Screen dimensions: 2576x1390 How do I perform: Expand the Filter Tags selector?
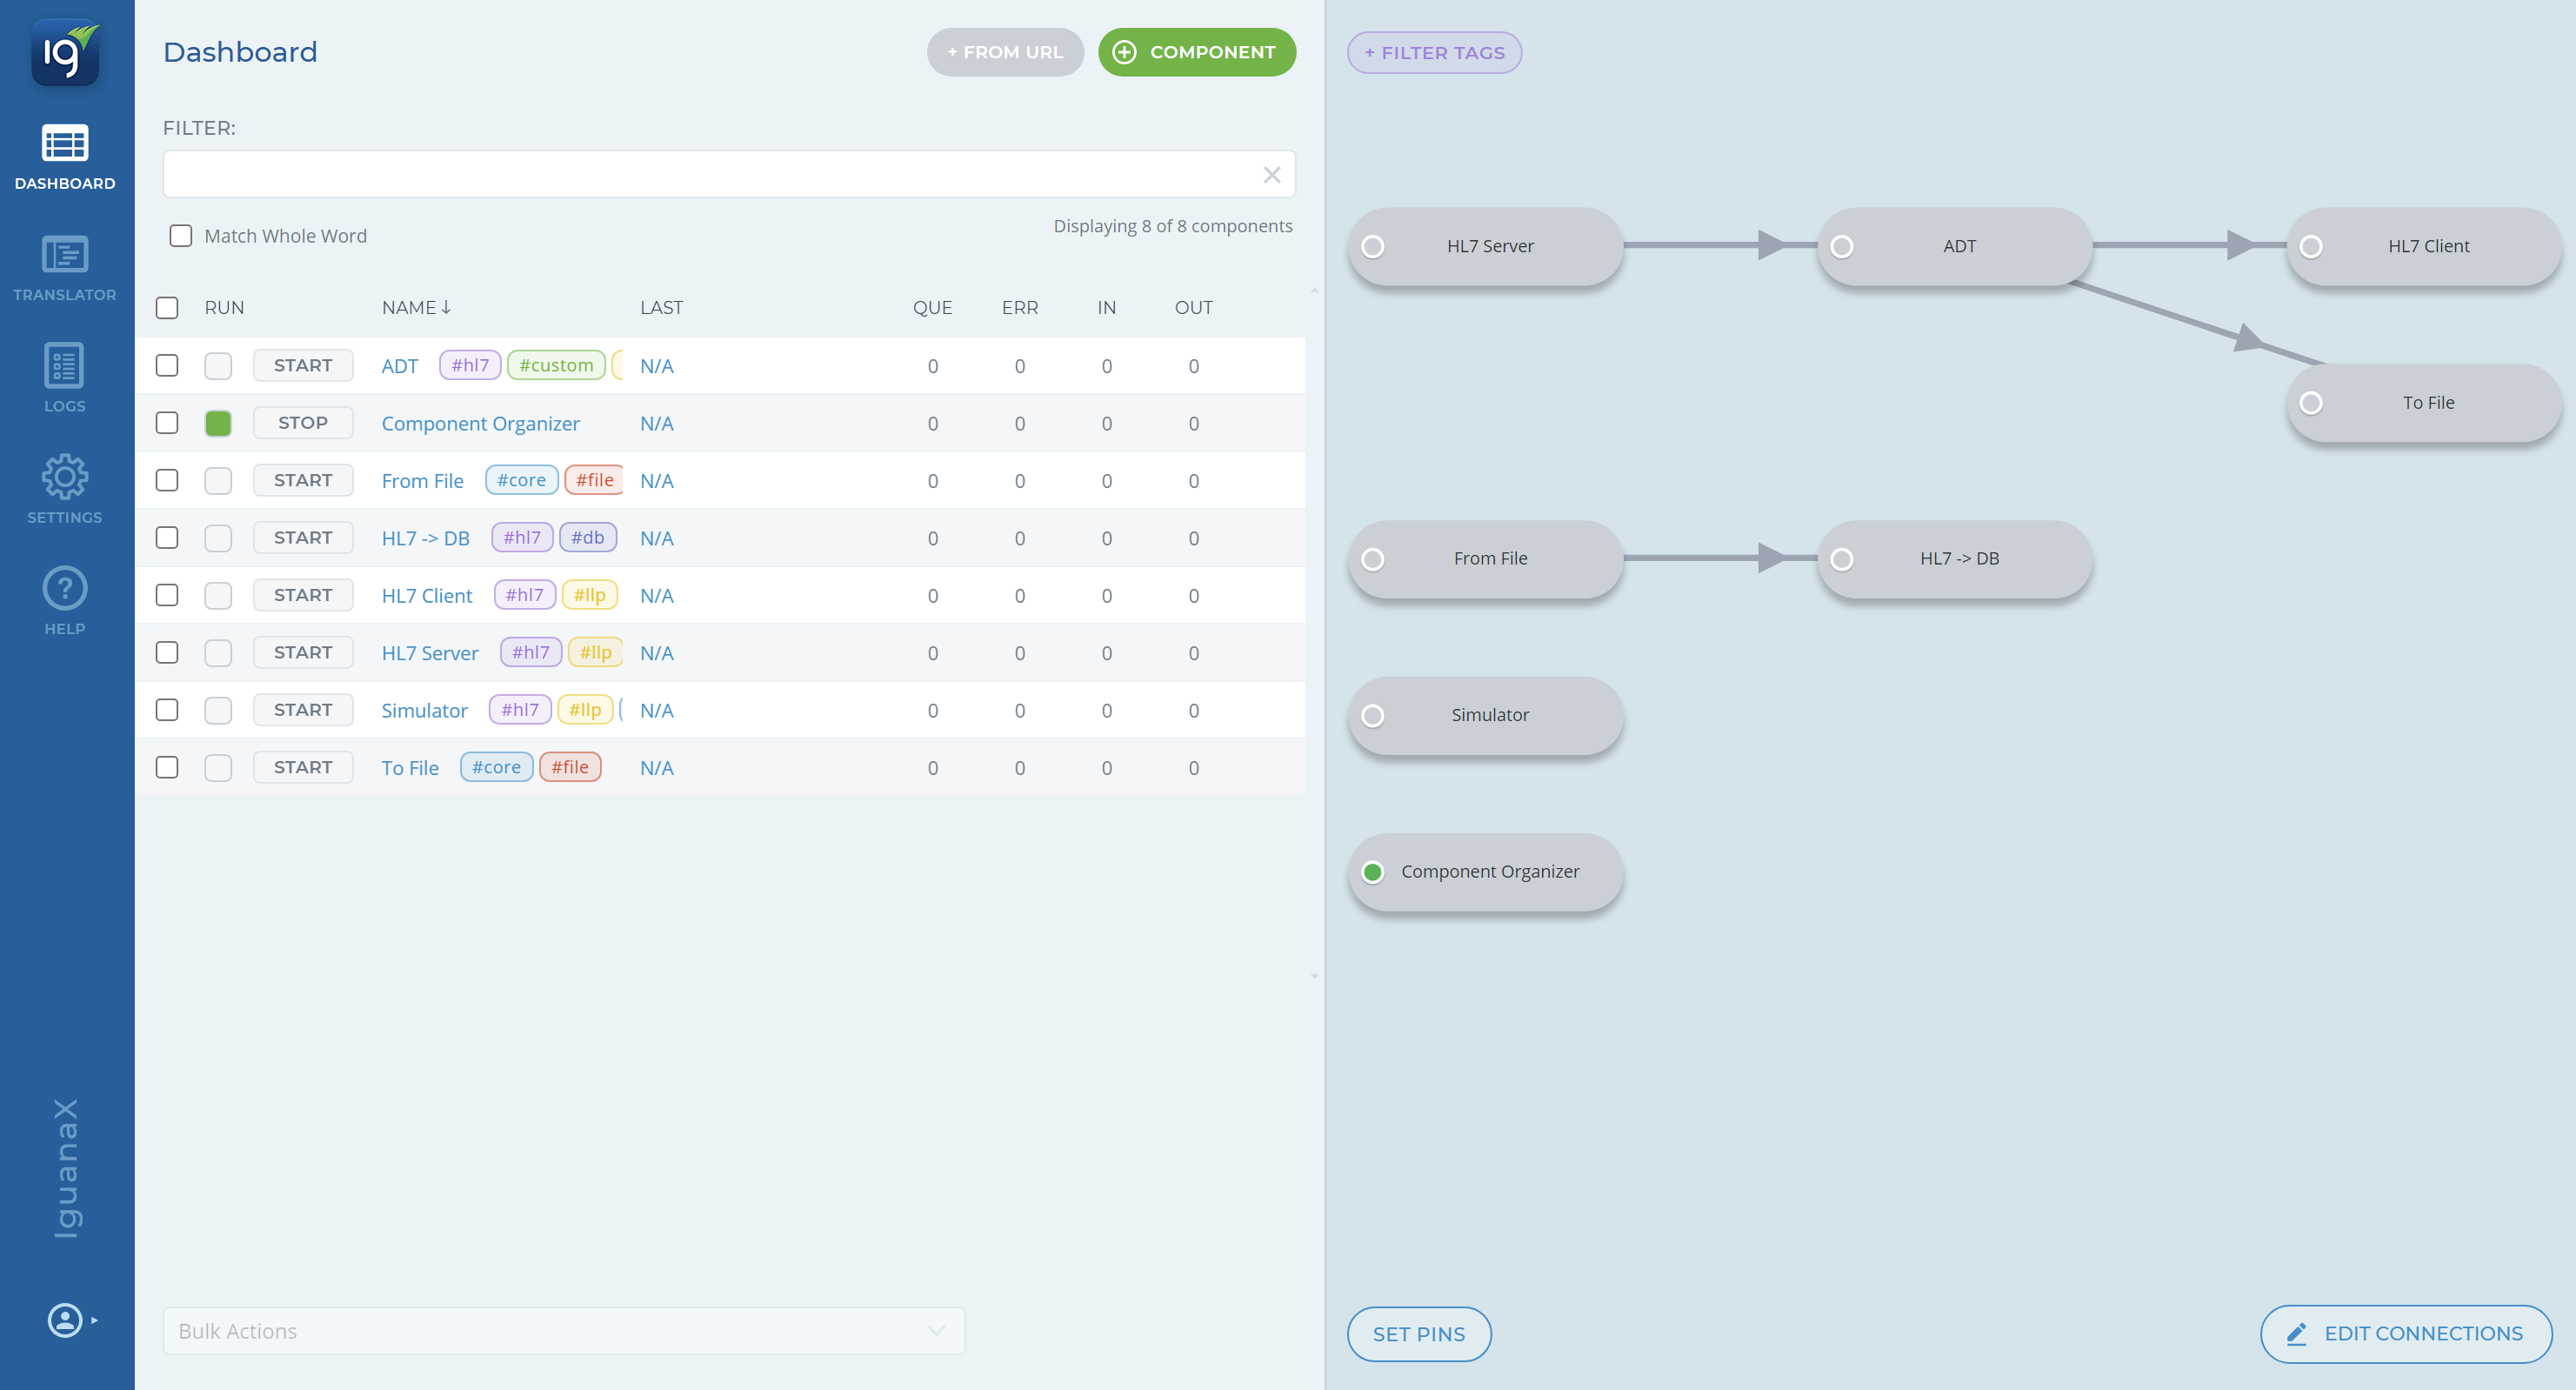[x=1433, y=53]
